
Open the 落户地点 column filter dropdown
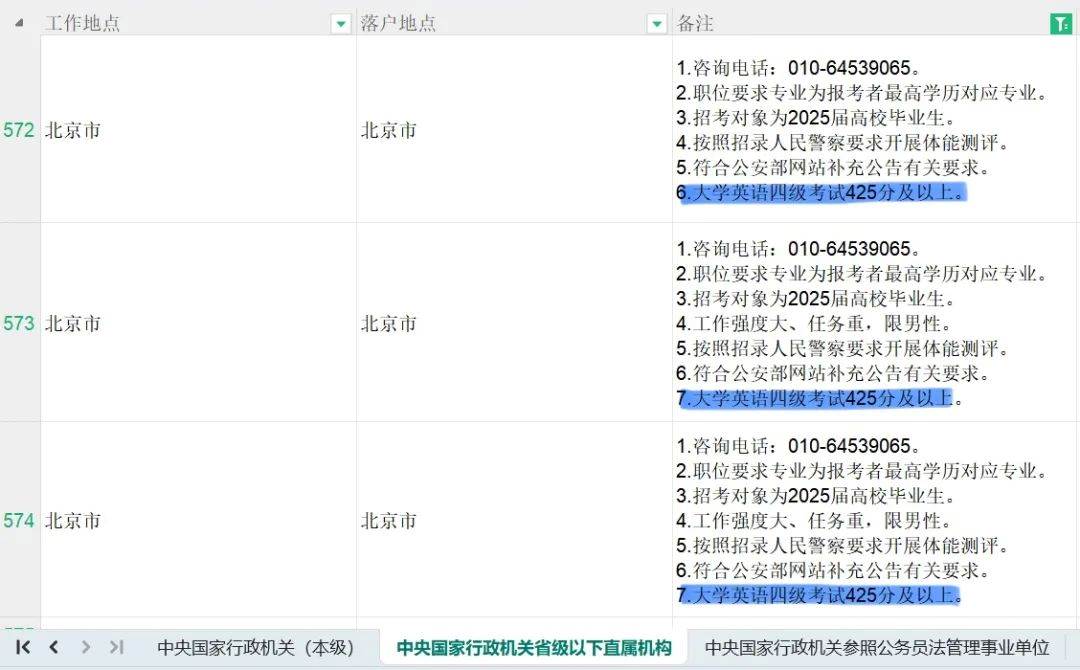(657, 24)
